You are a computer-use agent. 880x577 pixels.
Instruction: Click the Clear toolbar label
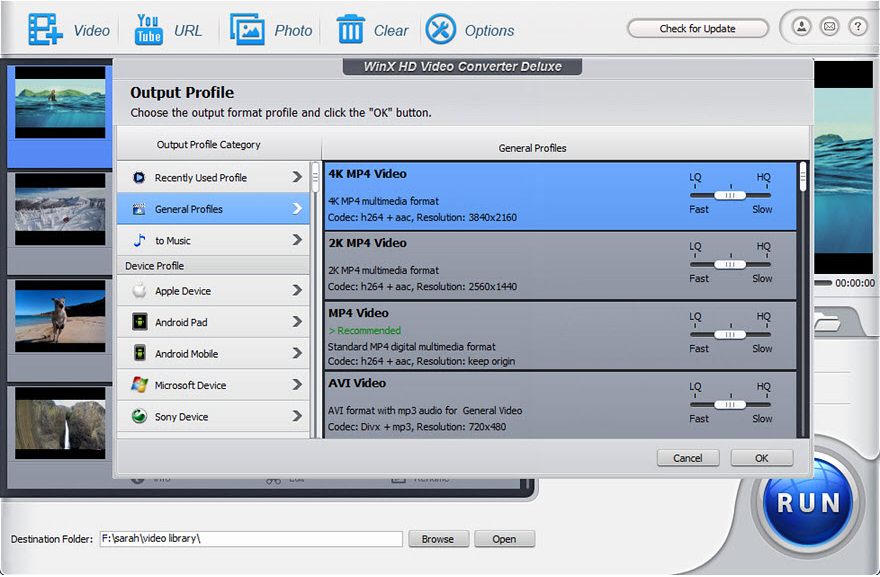click(x=391, y=30)
